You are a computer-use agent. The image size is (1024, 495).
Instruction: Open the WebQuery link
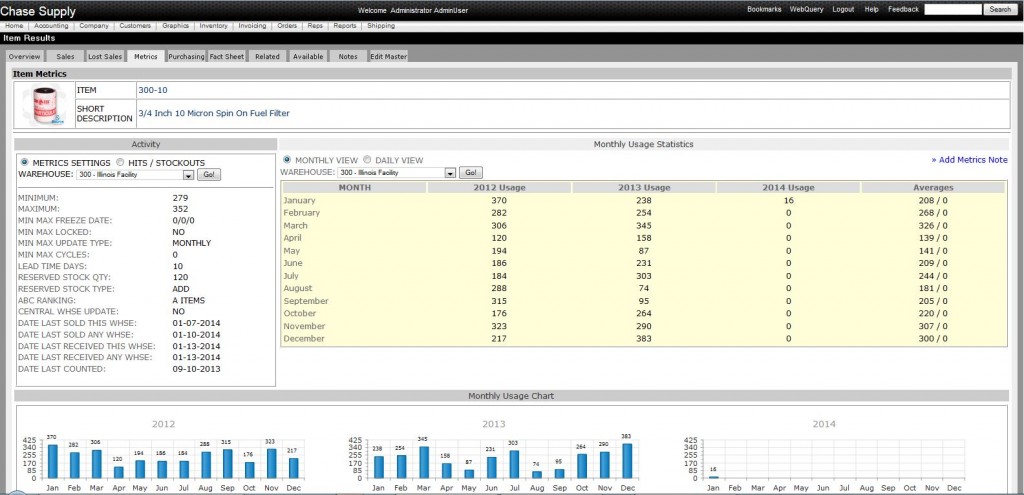tap(807, 10)
